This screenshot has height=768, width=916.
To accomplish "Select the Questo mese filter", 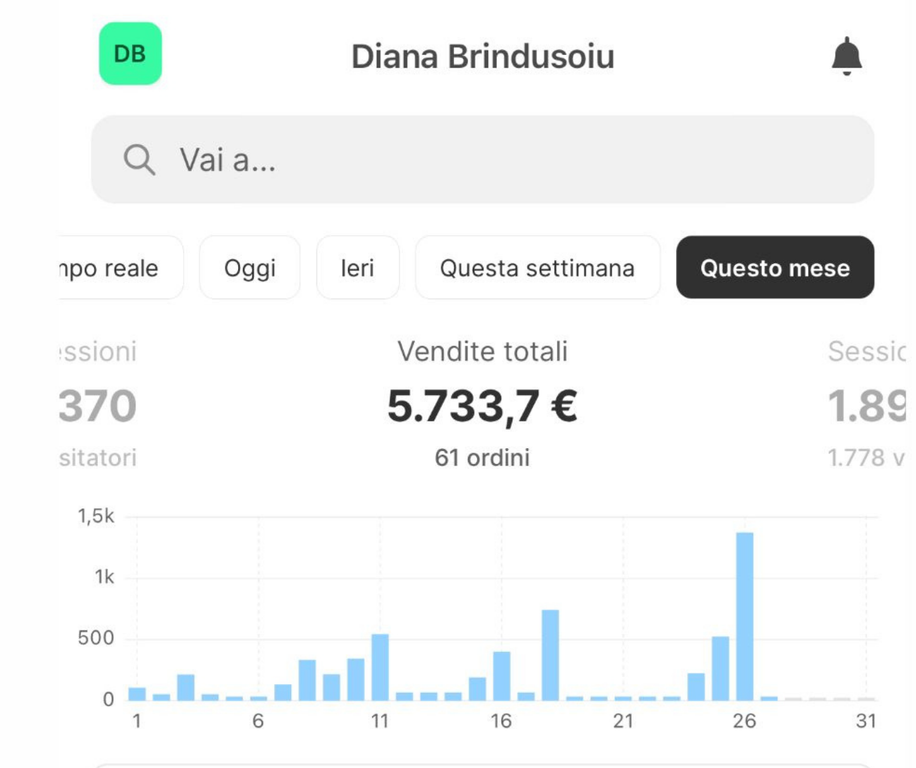I will [774, 268].
